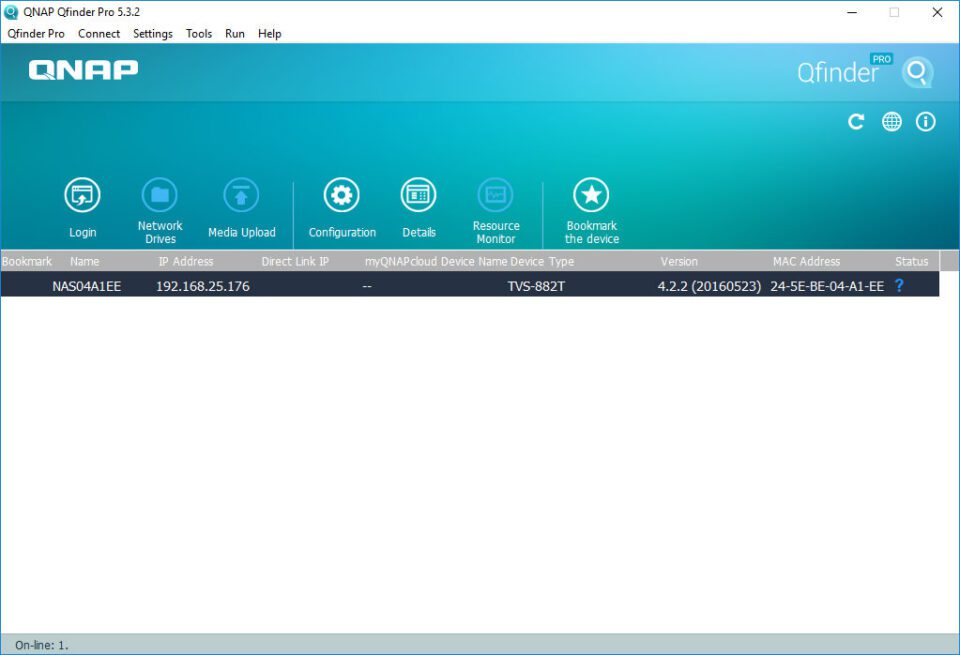Click the On-line: 1. status text
Viewport: 960px width, 655px height.
click(x=42, y=645)
